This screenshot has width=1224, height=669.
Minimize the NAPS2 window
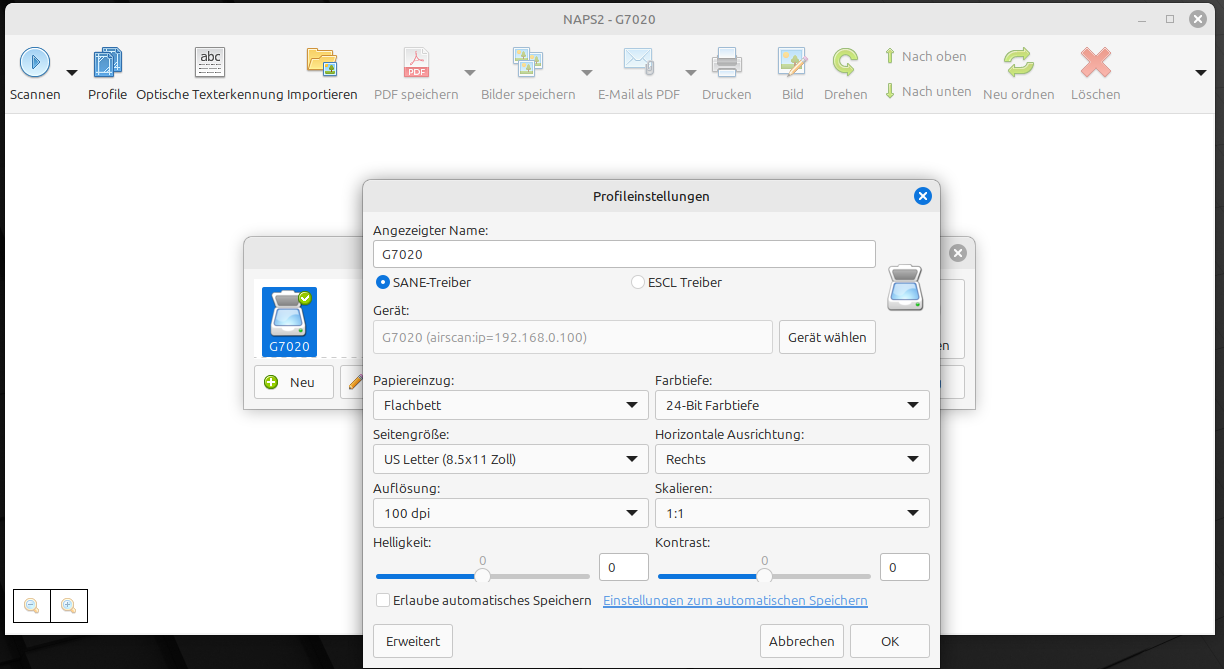[1144, 19]
